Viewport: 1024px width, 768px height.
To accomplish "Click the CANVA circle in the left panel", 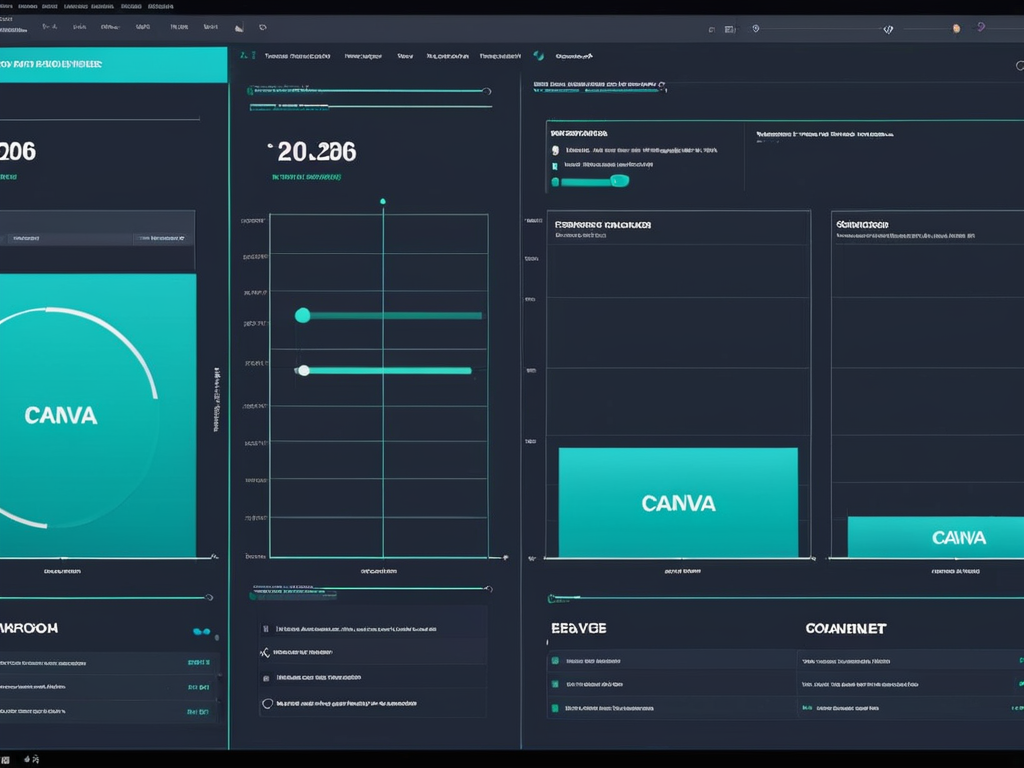I will [62, 416].
